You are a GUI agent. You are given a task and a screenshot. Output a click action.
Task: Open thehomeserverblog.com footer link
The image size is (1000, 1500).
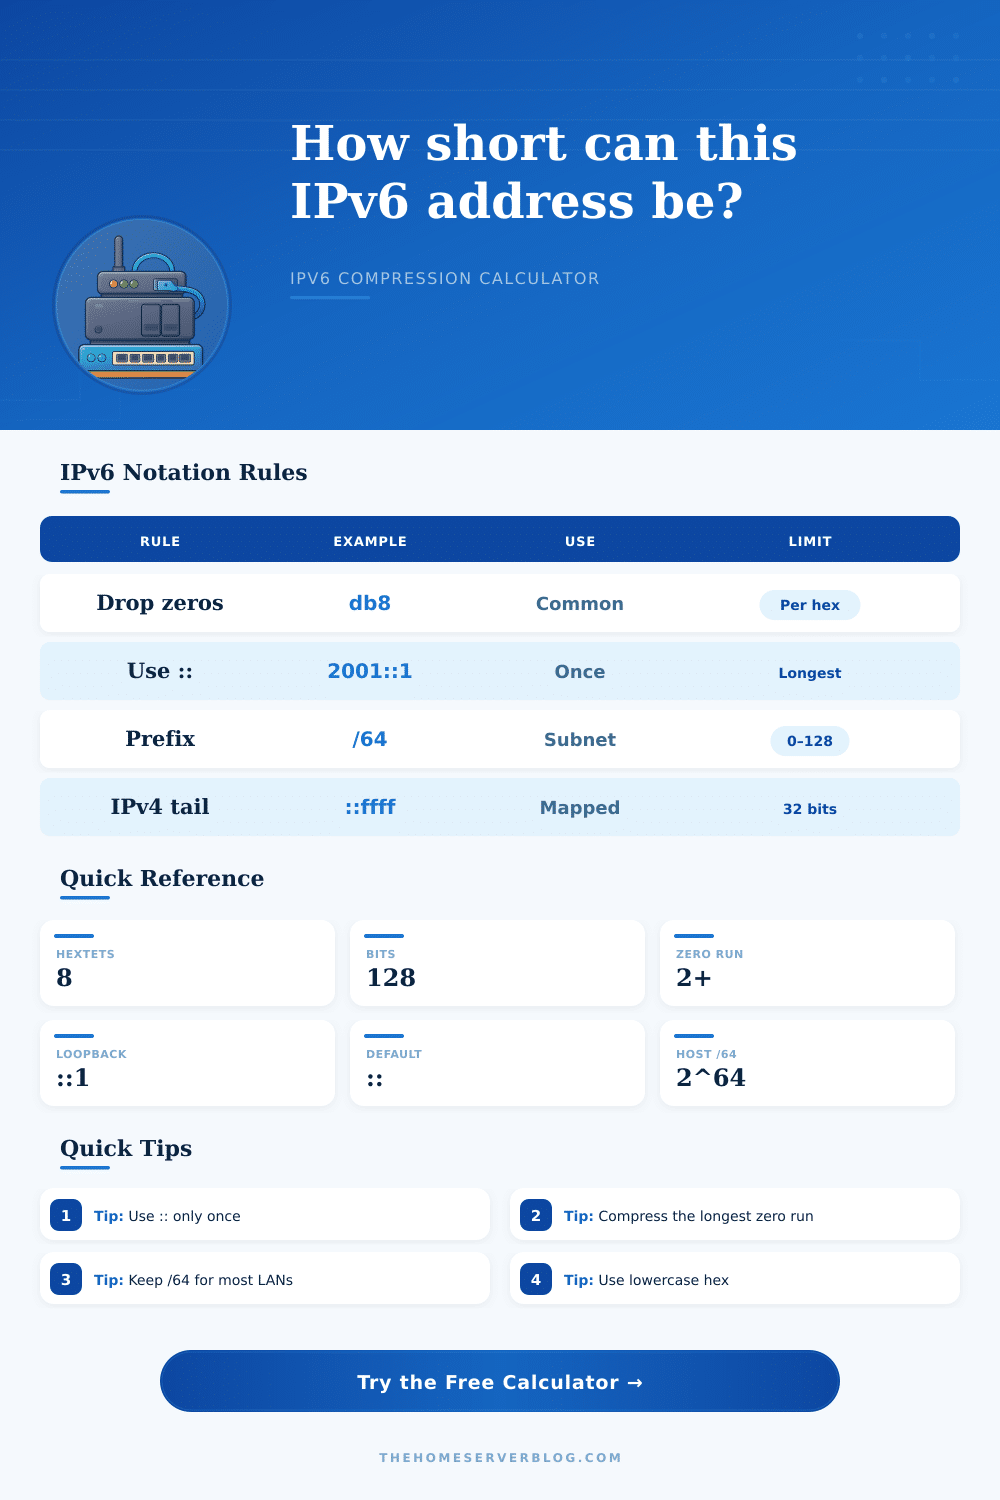(500, 1457)
